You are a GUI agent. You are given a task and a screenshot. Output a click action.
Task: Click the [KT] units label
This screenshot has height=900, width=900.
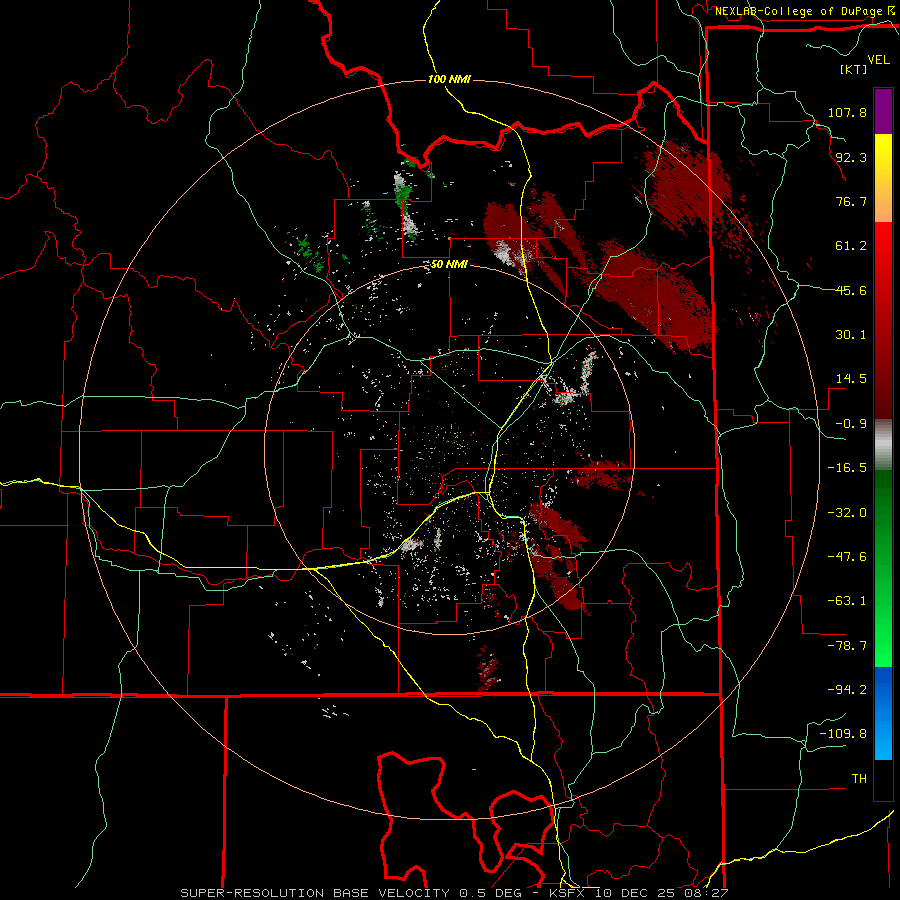click(854, 69)
